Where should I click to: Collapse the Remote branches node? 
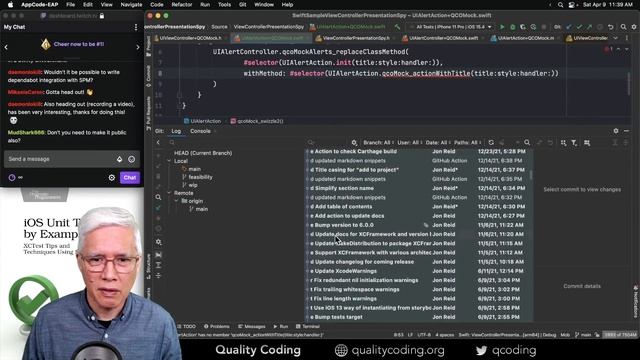pos(169,193)
